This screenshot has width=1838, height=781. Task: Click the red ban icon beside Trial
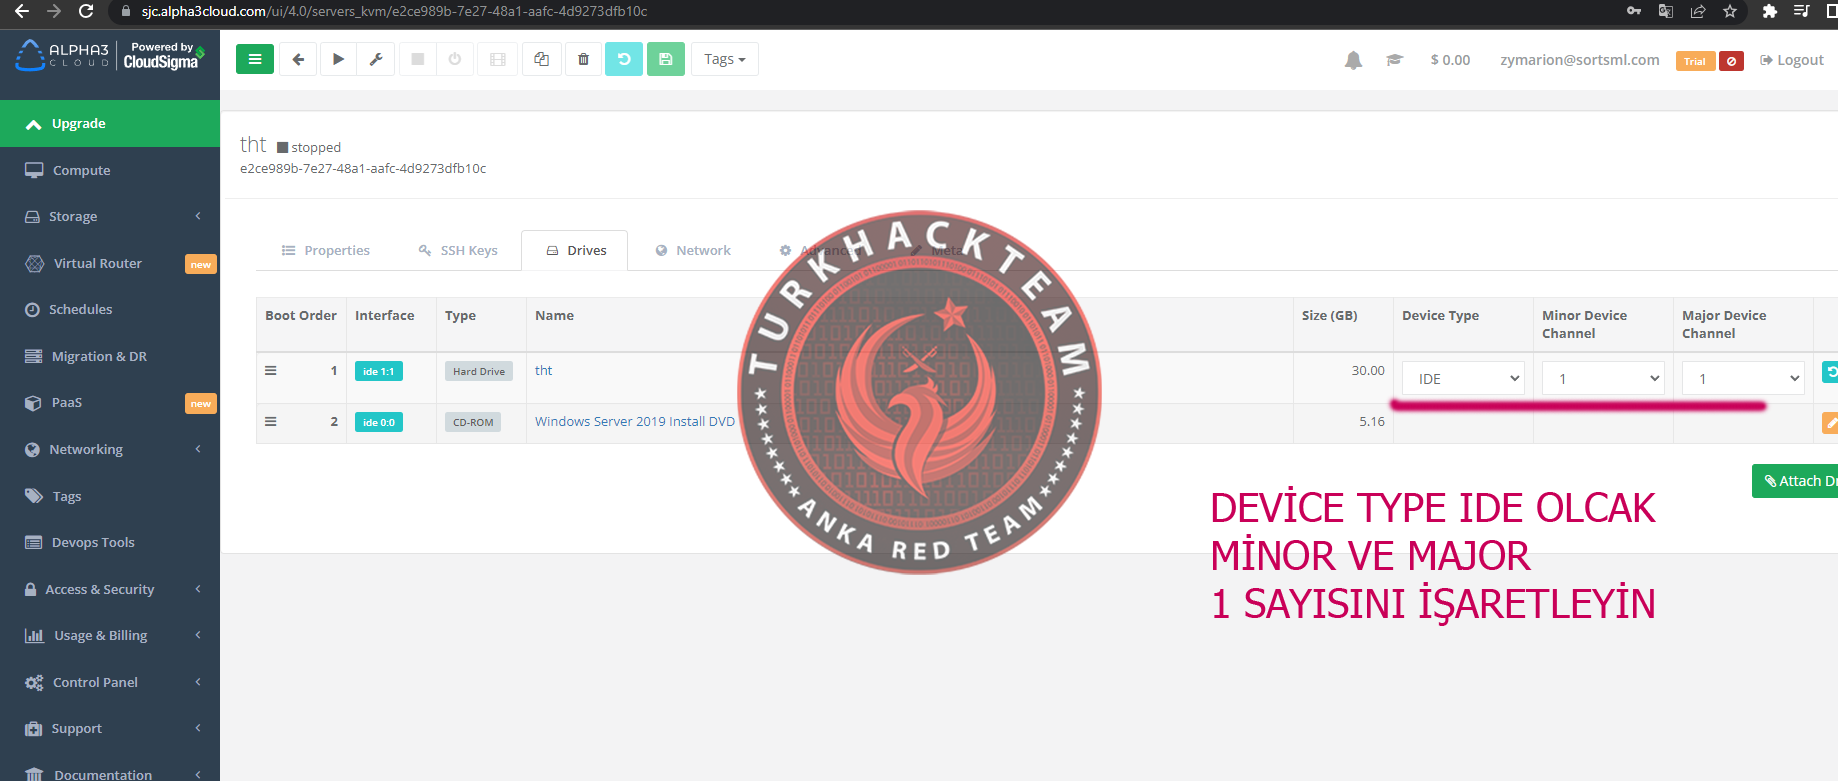coord(1731,61)
